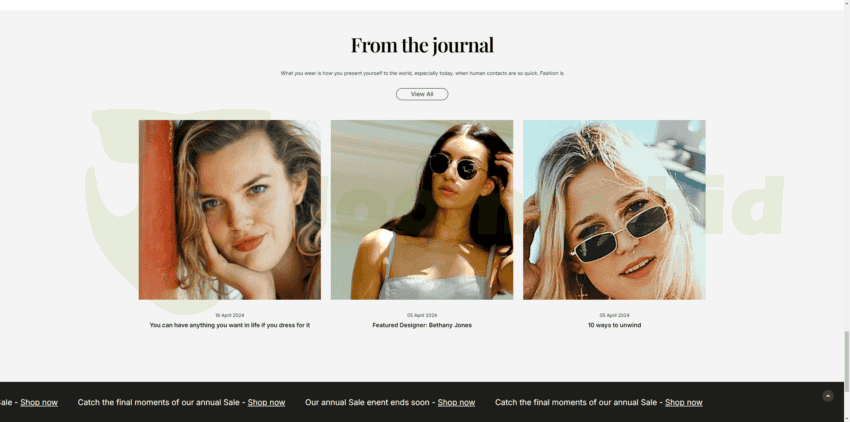850x422 pixels.
Task: Click 'Our annual Sale enent ends soon' text
Action: pos(368,402)
